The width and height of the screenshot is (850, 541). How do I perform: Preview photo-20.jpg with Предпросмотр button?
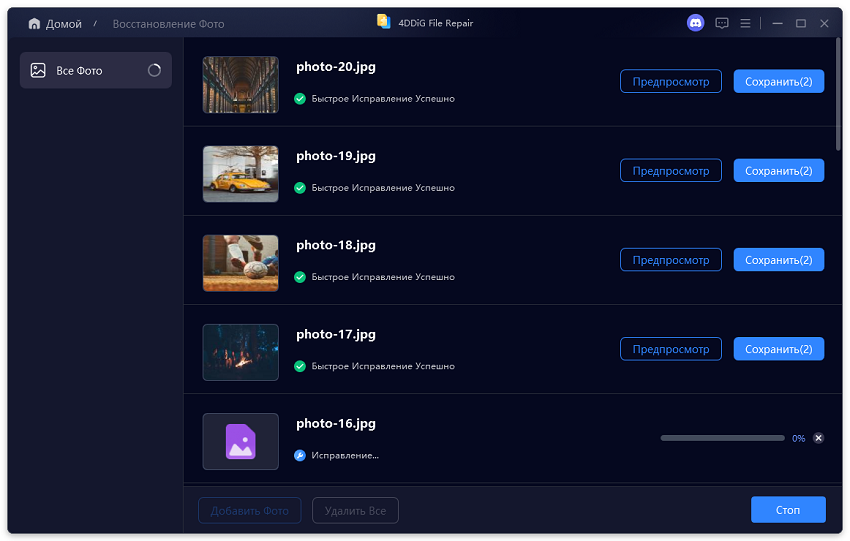[670, 82]
